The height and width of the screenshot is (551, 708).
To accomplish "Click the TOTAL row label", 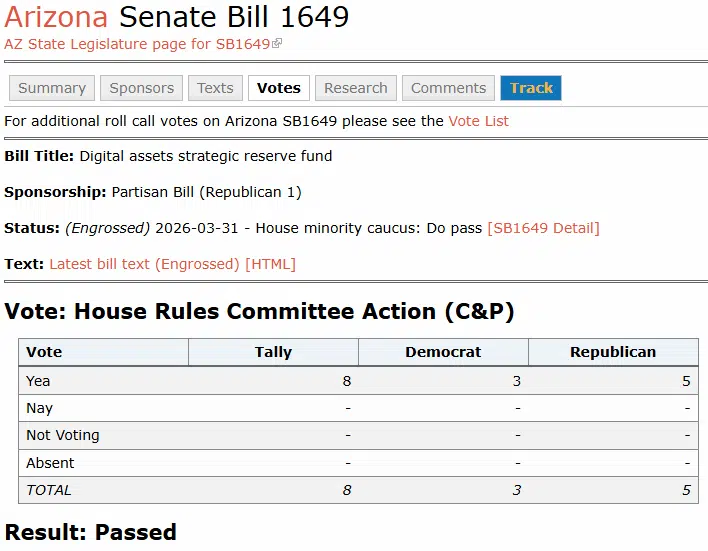I will tap(49, 490).
